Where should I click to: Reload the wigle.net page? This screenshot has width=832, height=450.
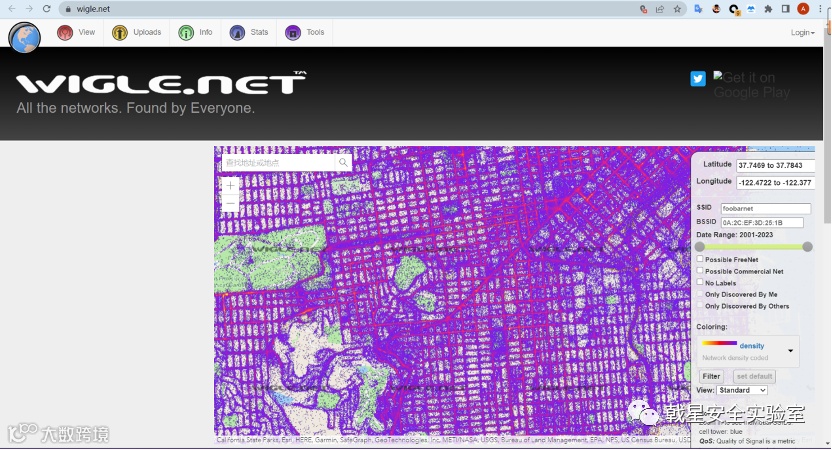click(x=47, y=9)
